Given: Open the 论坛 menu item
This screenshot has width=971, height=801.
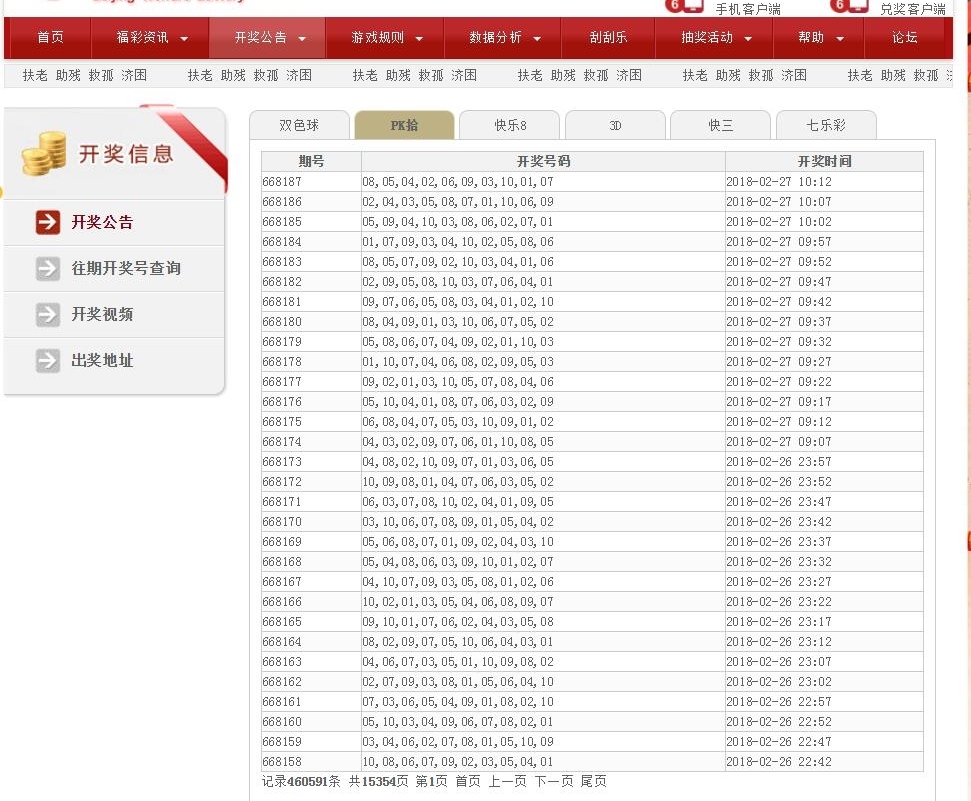Looking at the screenshot, I should pyautogui.click(x=905, y=37).
